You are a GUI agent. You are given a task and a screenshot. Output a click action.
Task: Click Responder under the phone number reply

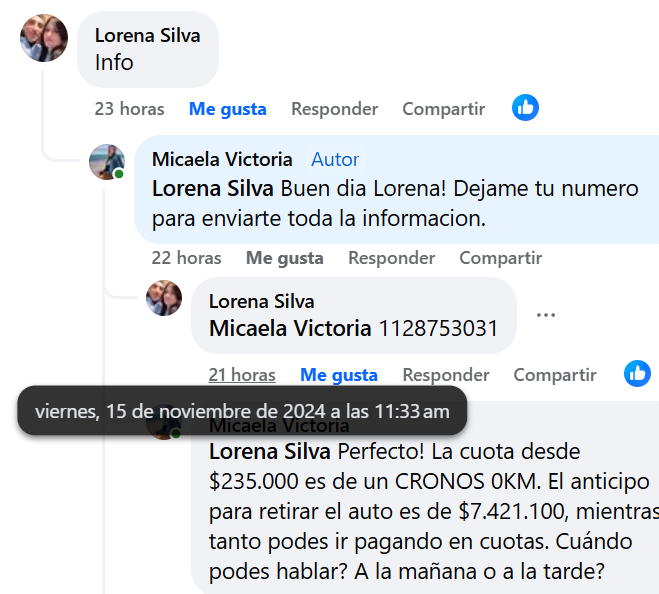pyautogui.click(x=445, y=375)
